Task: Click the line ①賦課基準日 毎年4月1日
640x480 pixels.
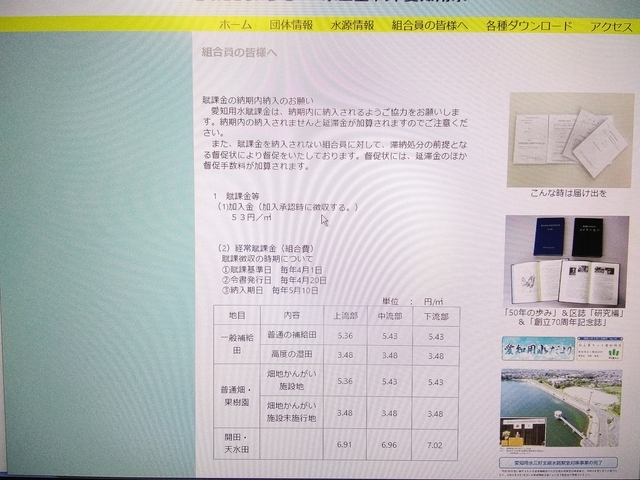Action: [x=272, y=270]
